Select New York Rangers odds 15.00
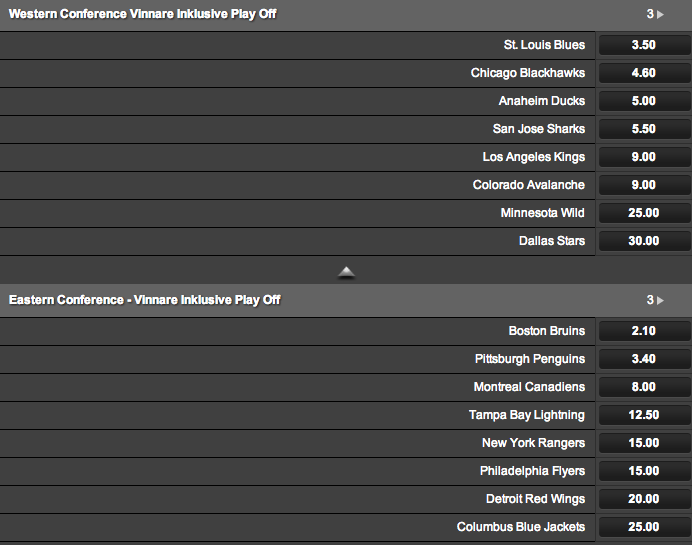692x545 pixels. tap(644, 443)
